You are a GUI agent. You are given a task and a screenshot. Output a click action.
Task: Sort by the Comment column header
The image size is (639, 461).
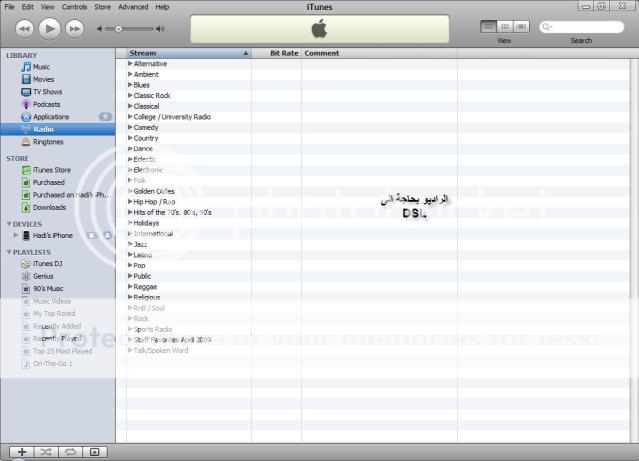click(379, 53)
